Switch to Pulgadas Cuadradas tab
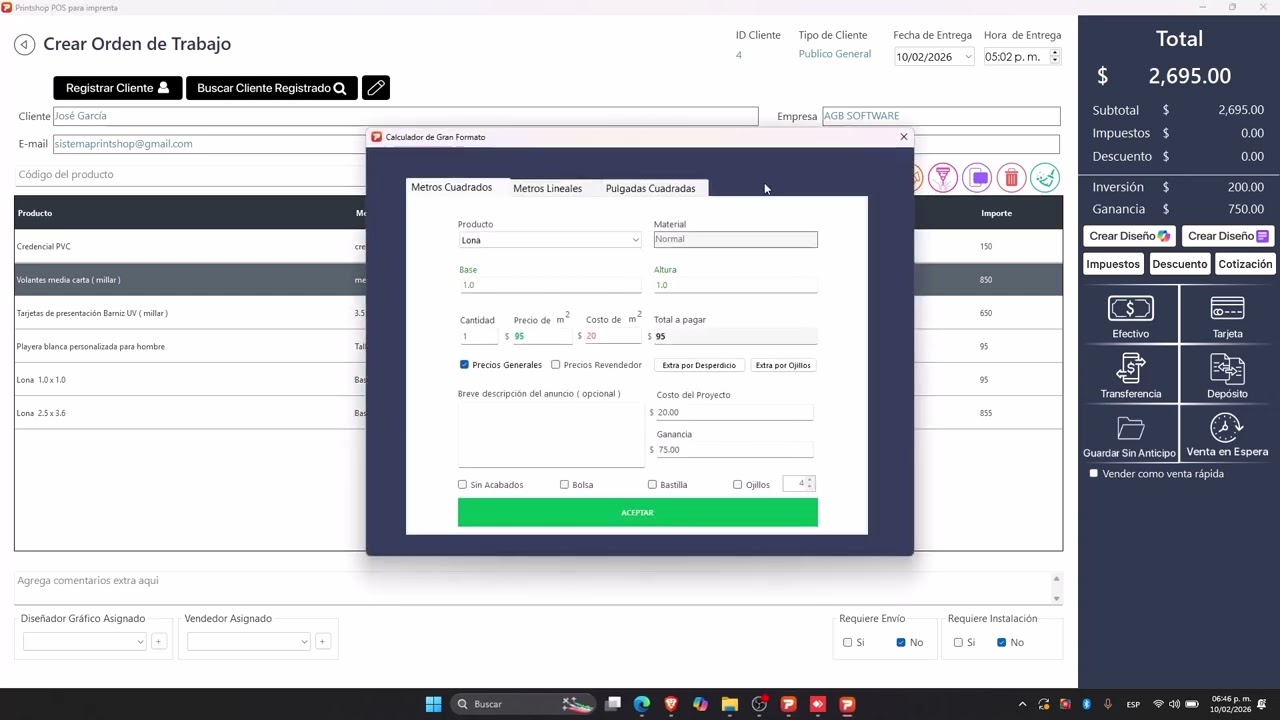The image size is (1280, 720). pyautogui.click(x=650, y=188)
